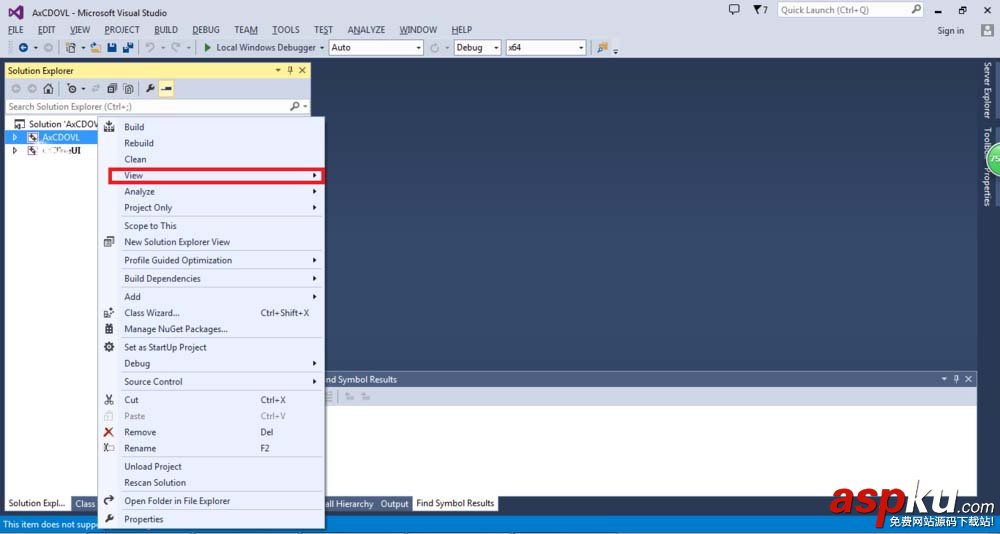Select New Solution Explorer View
Viewport: 1000px width, 534px height.
click(x=212, y=242)
